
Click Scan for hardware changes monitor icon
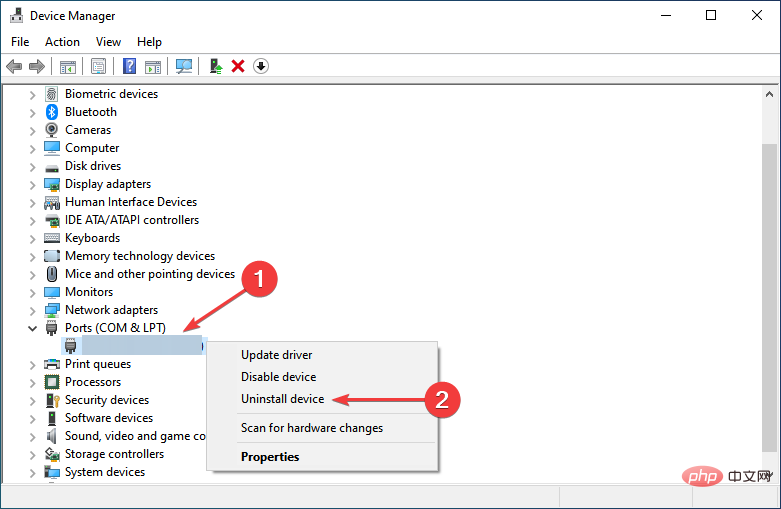[x=183, y=66]
